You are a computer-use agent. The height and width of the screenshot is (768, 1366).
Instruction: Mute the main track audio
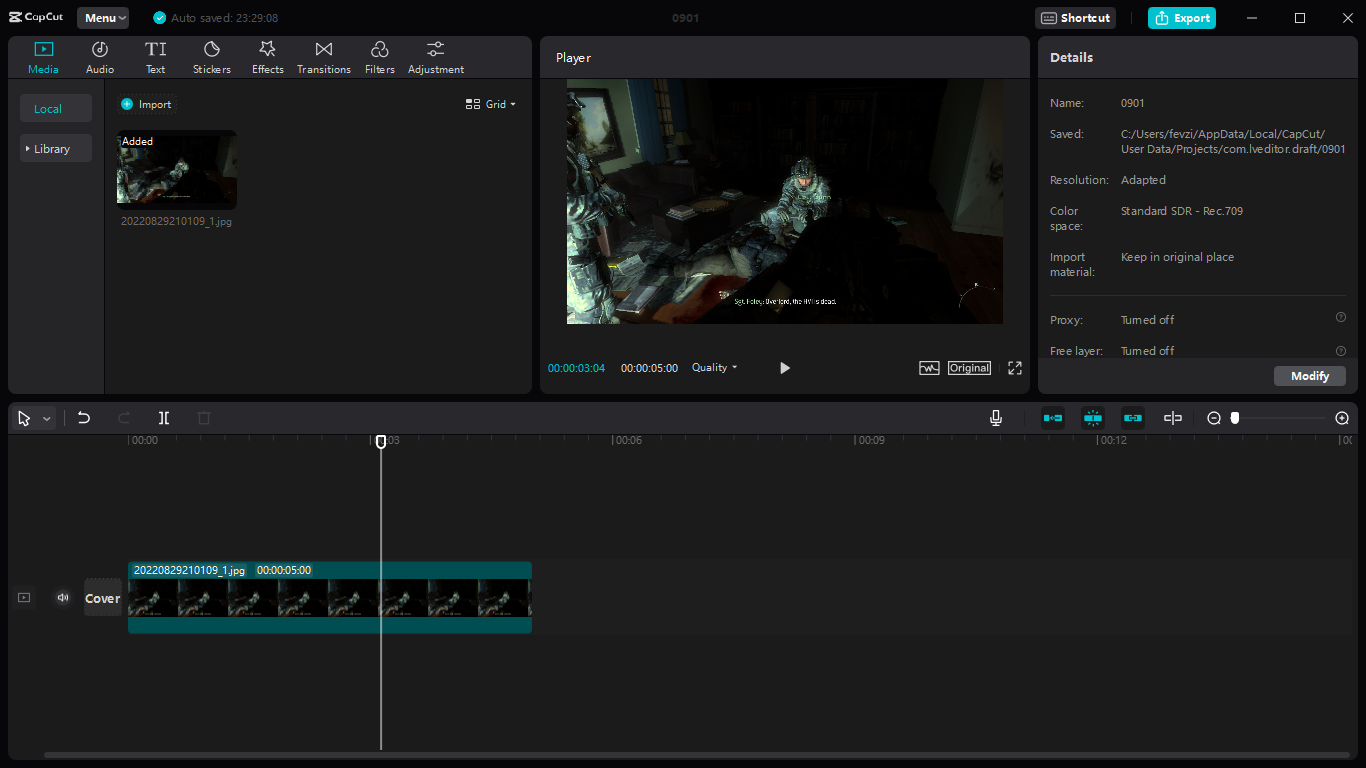[63, 598]
